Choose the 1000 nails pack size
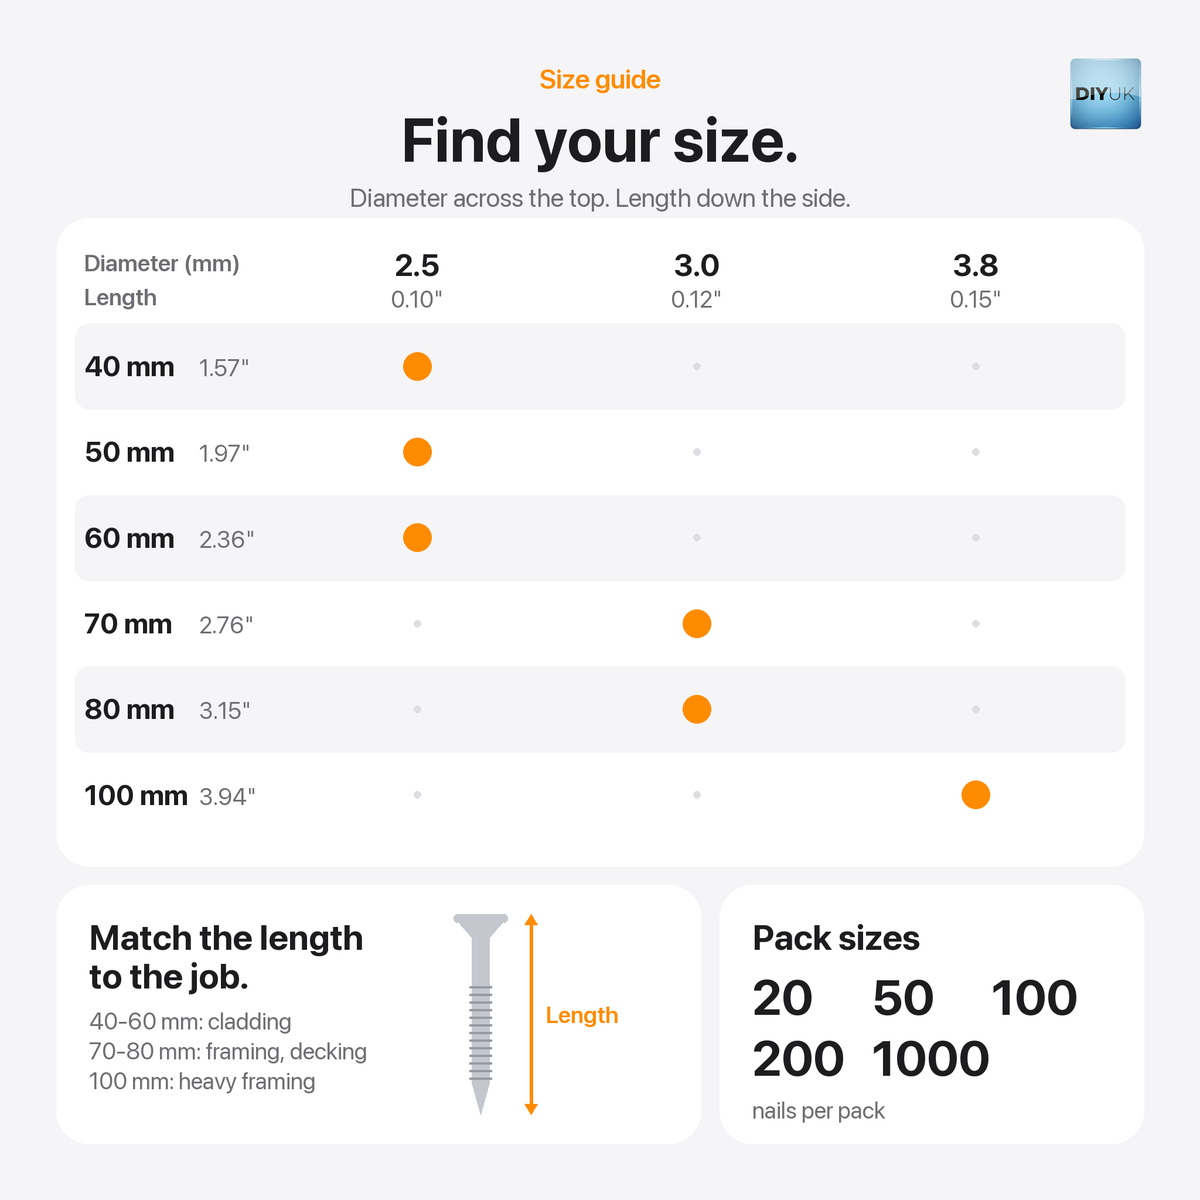1200x1200 pixels. pos(931,1059)
